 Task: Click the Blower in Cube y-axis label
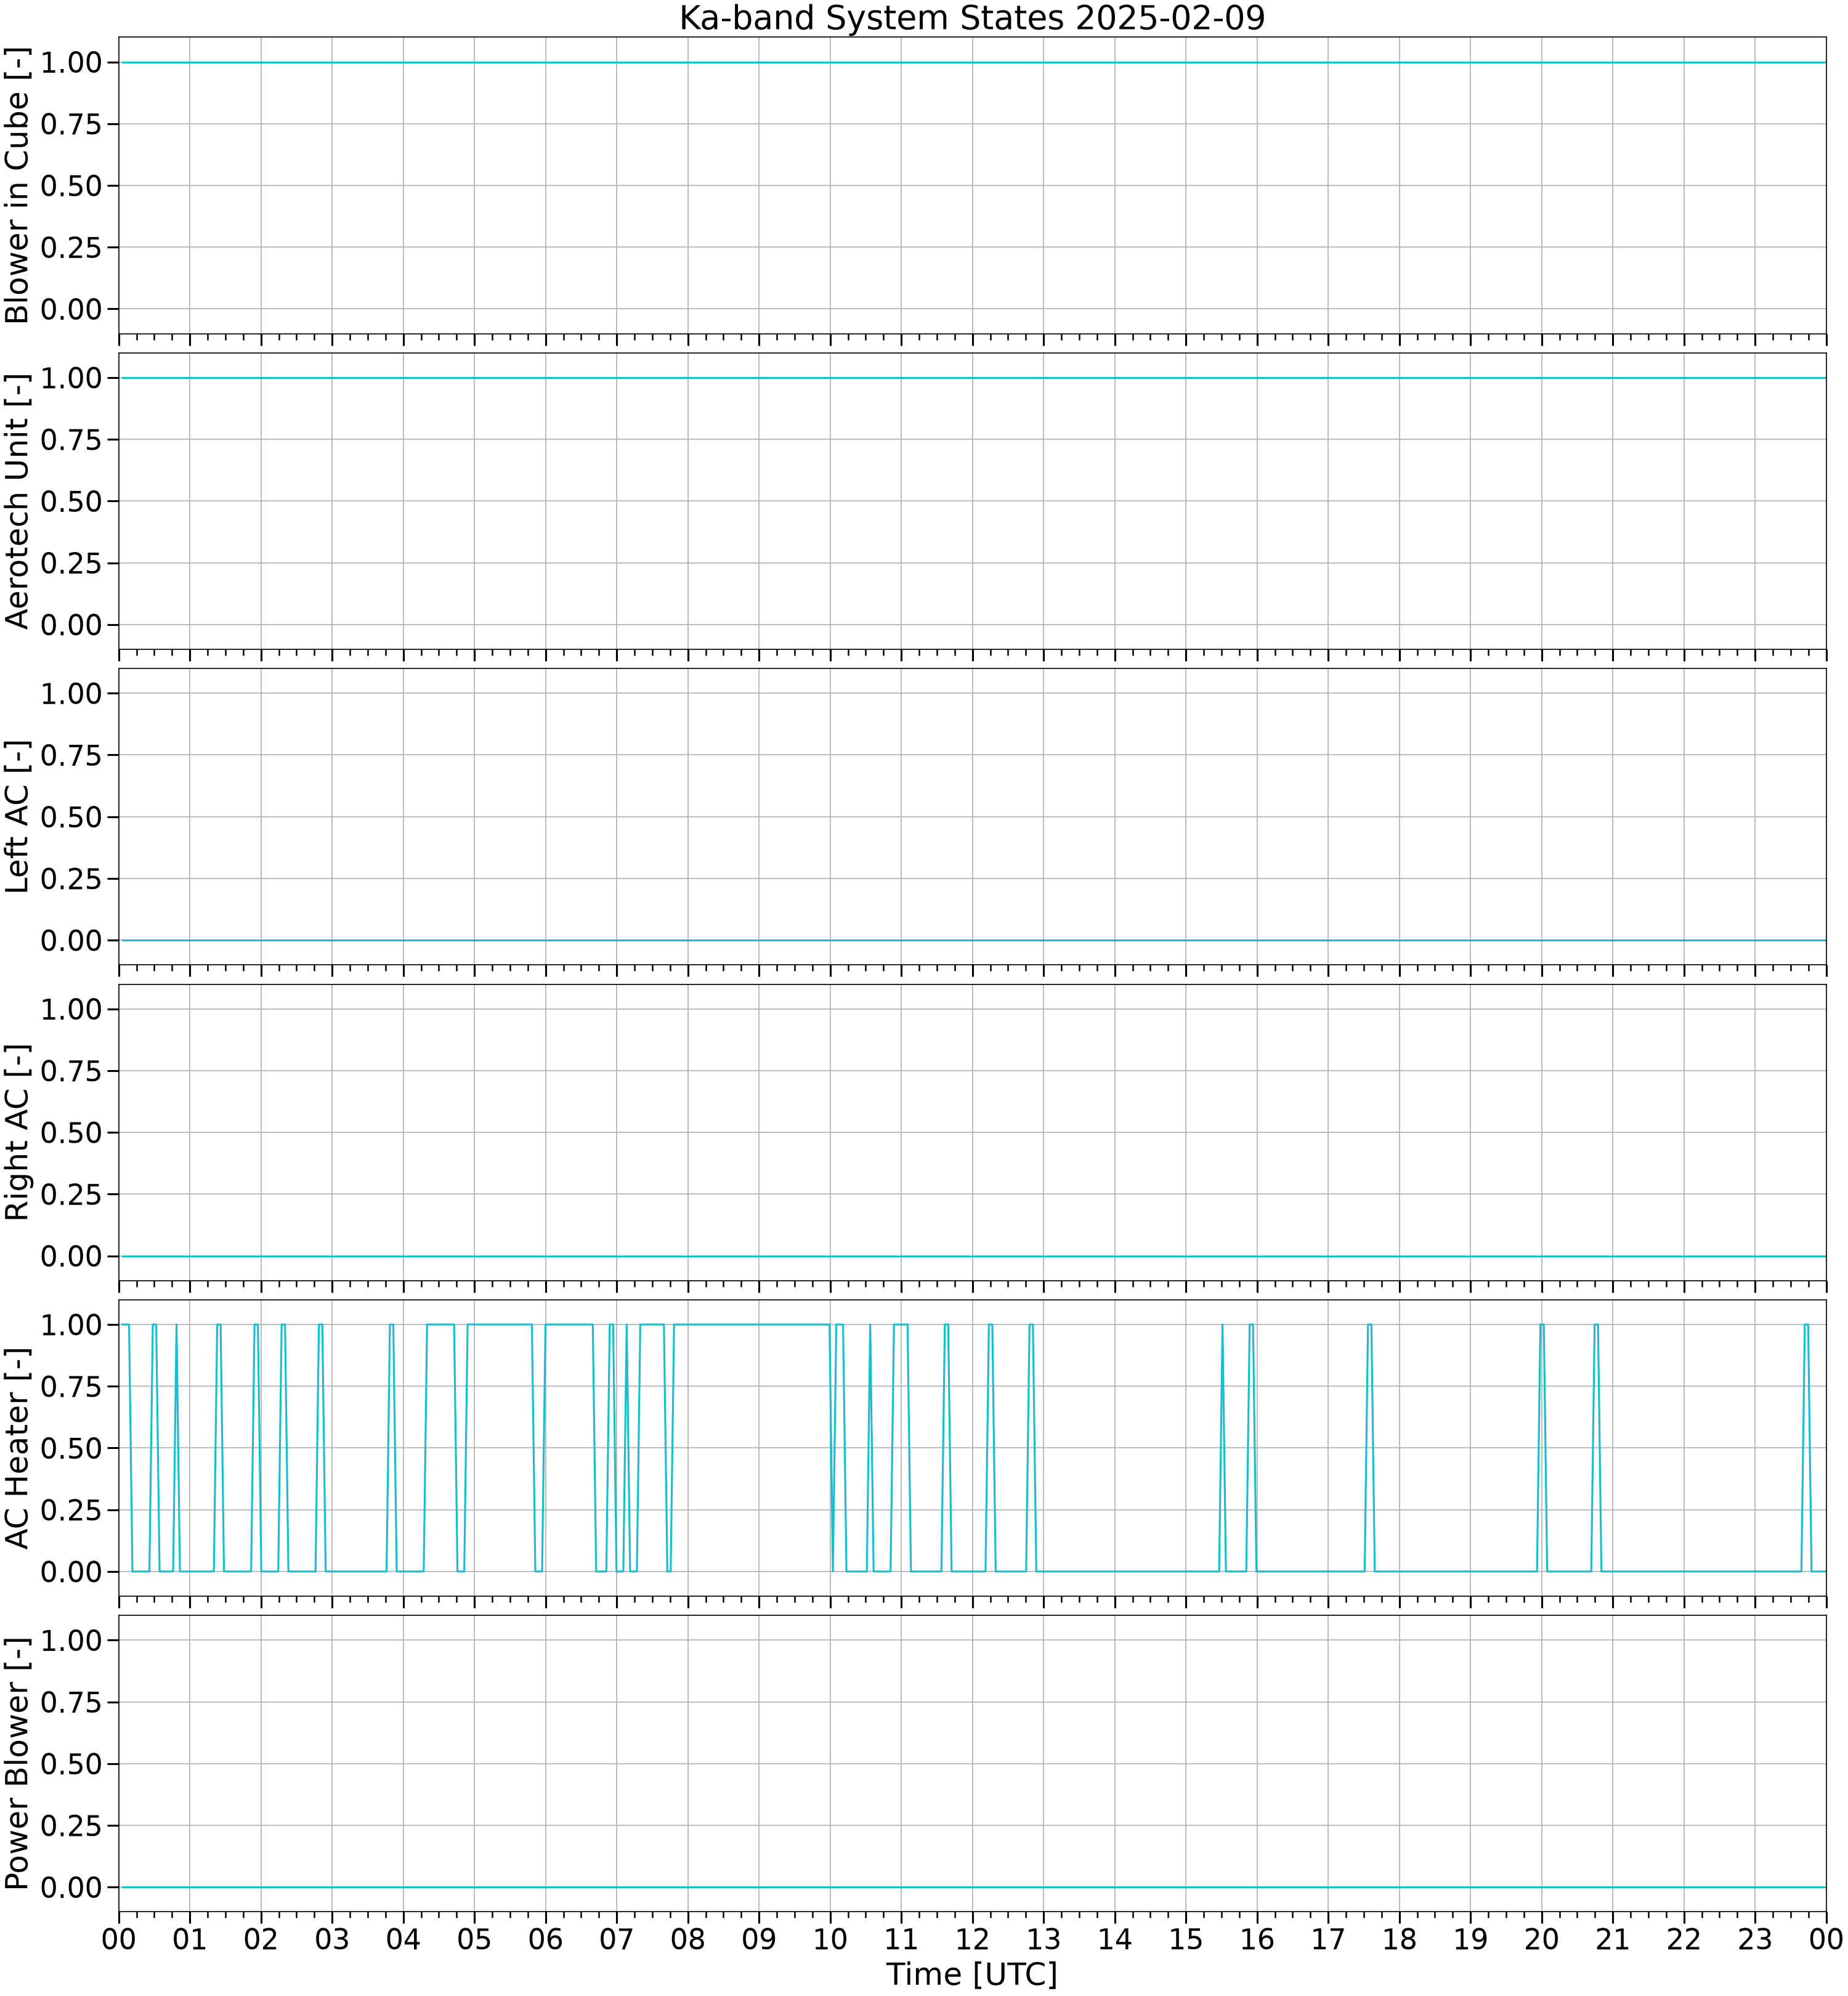(17, 186)
